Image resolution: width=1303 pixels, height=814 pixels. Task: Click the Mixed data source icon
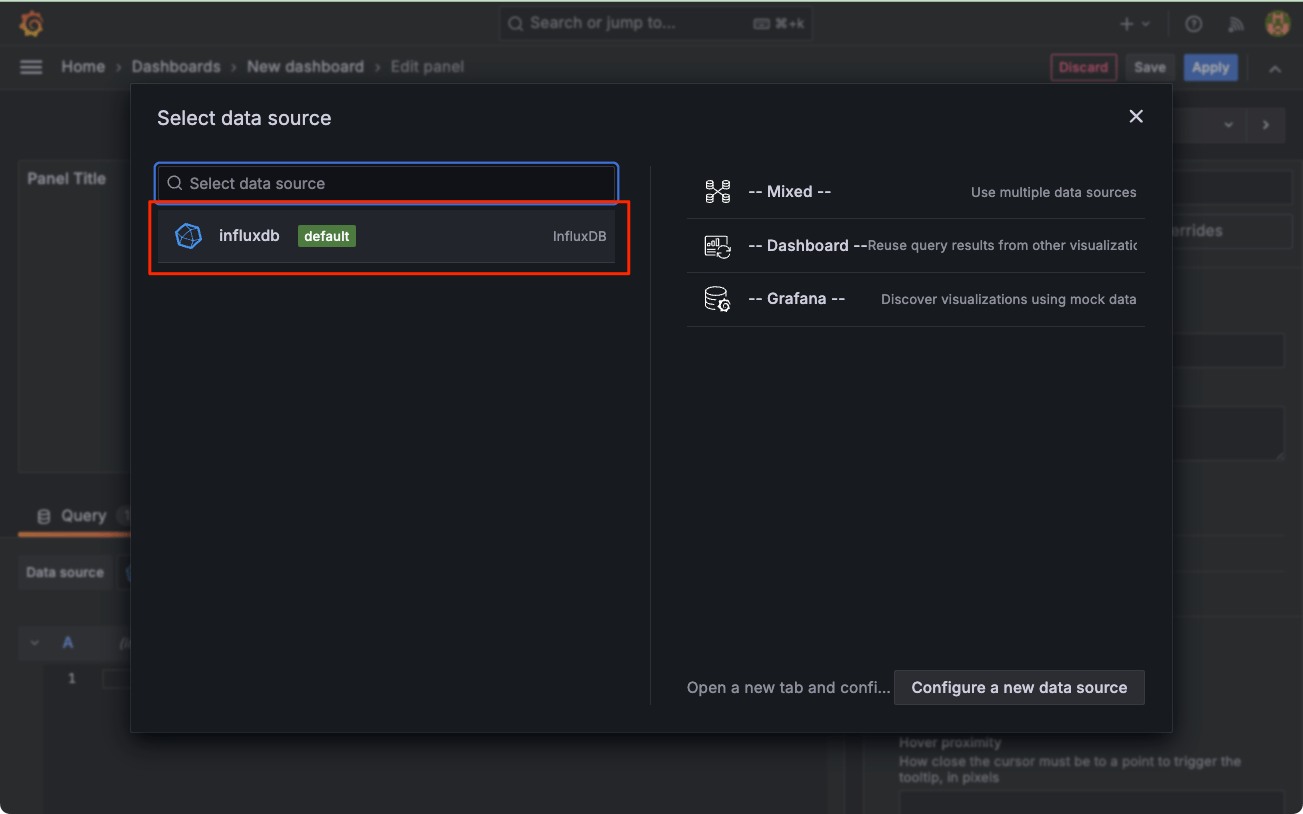pyautogui.click(x=718, y=192)
